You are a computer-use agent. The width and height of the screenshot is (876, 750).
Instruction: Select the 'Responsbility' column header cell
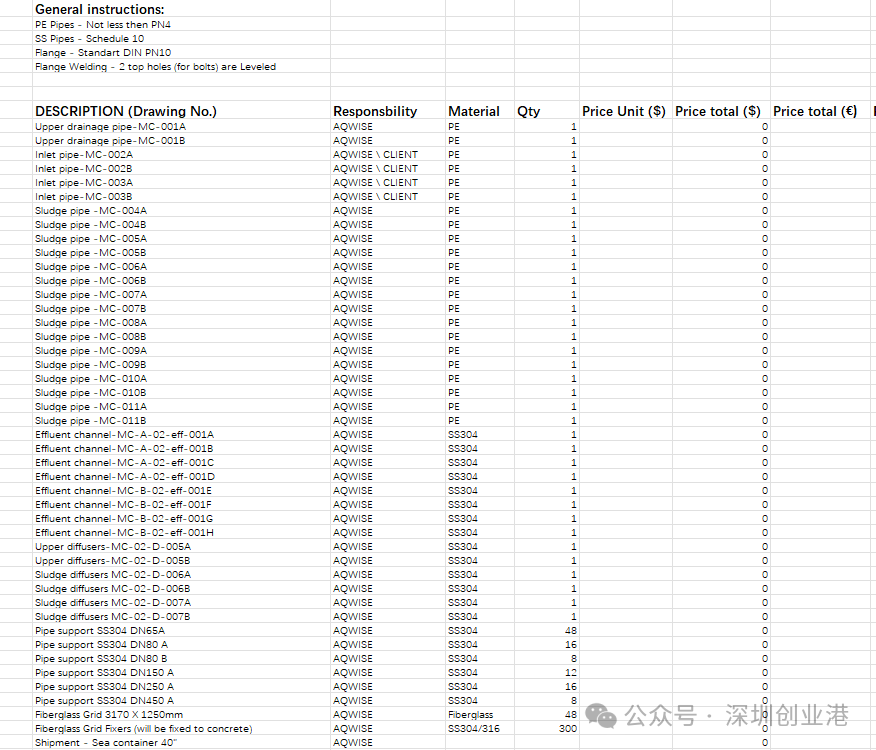click(388, 111)
